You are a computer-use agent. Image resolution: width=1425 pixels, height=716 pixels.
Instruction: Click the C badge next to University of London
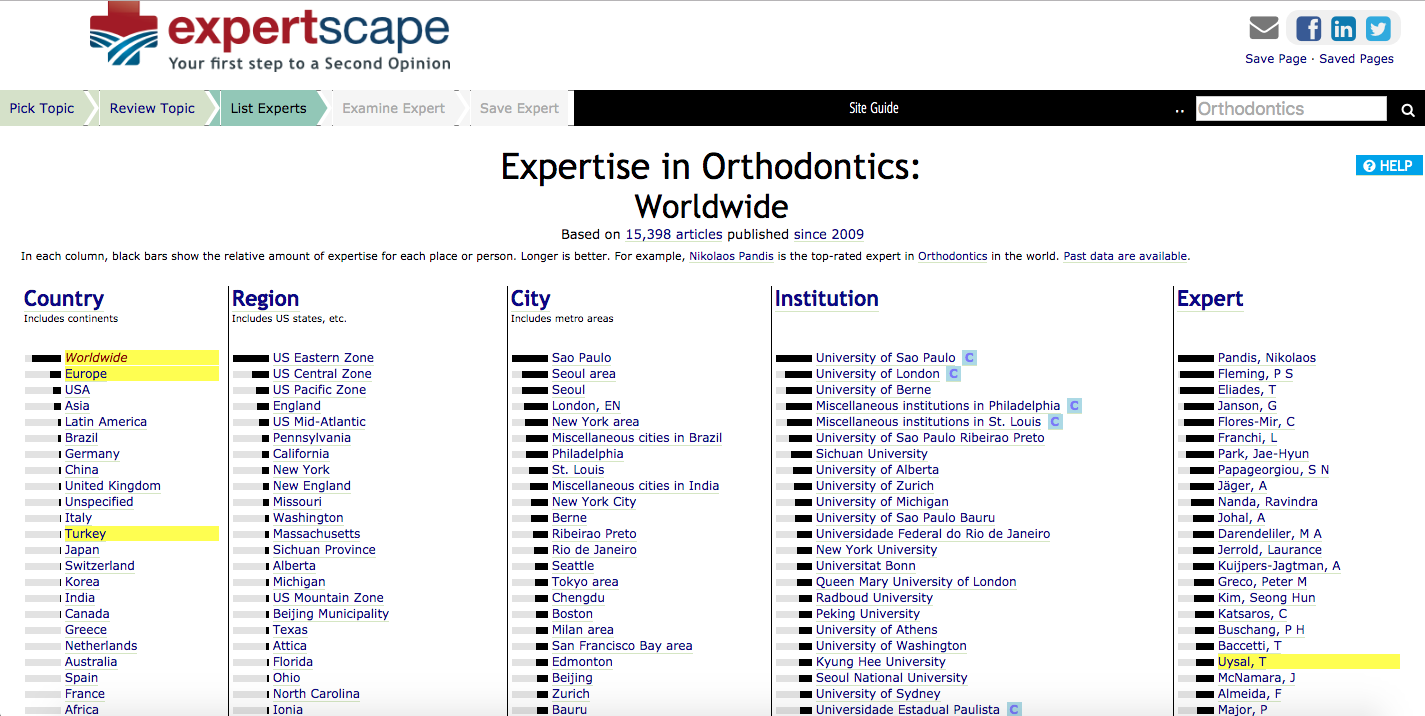pos(953,374)
